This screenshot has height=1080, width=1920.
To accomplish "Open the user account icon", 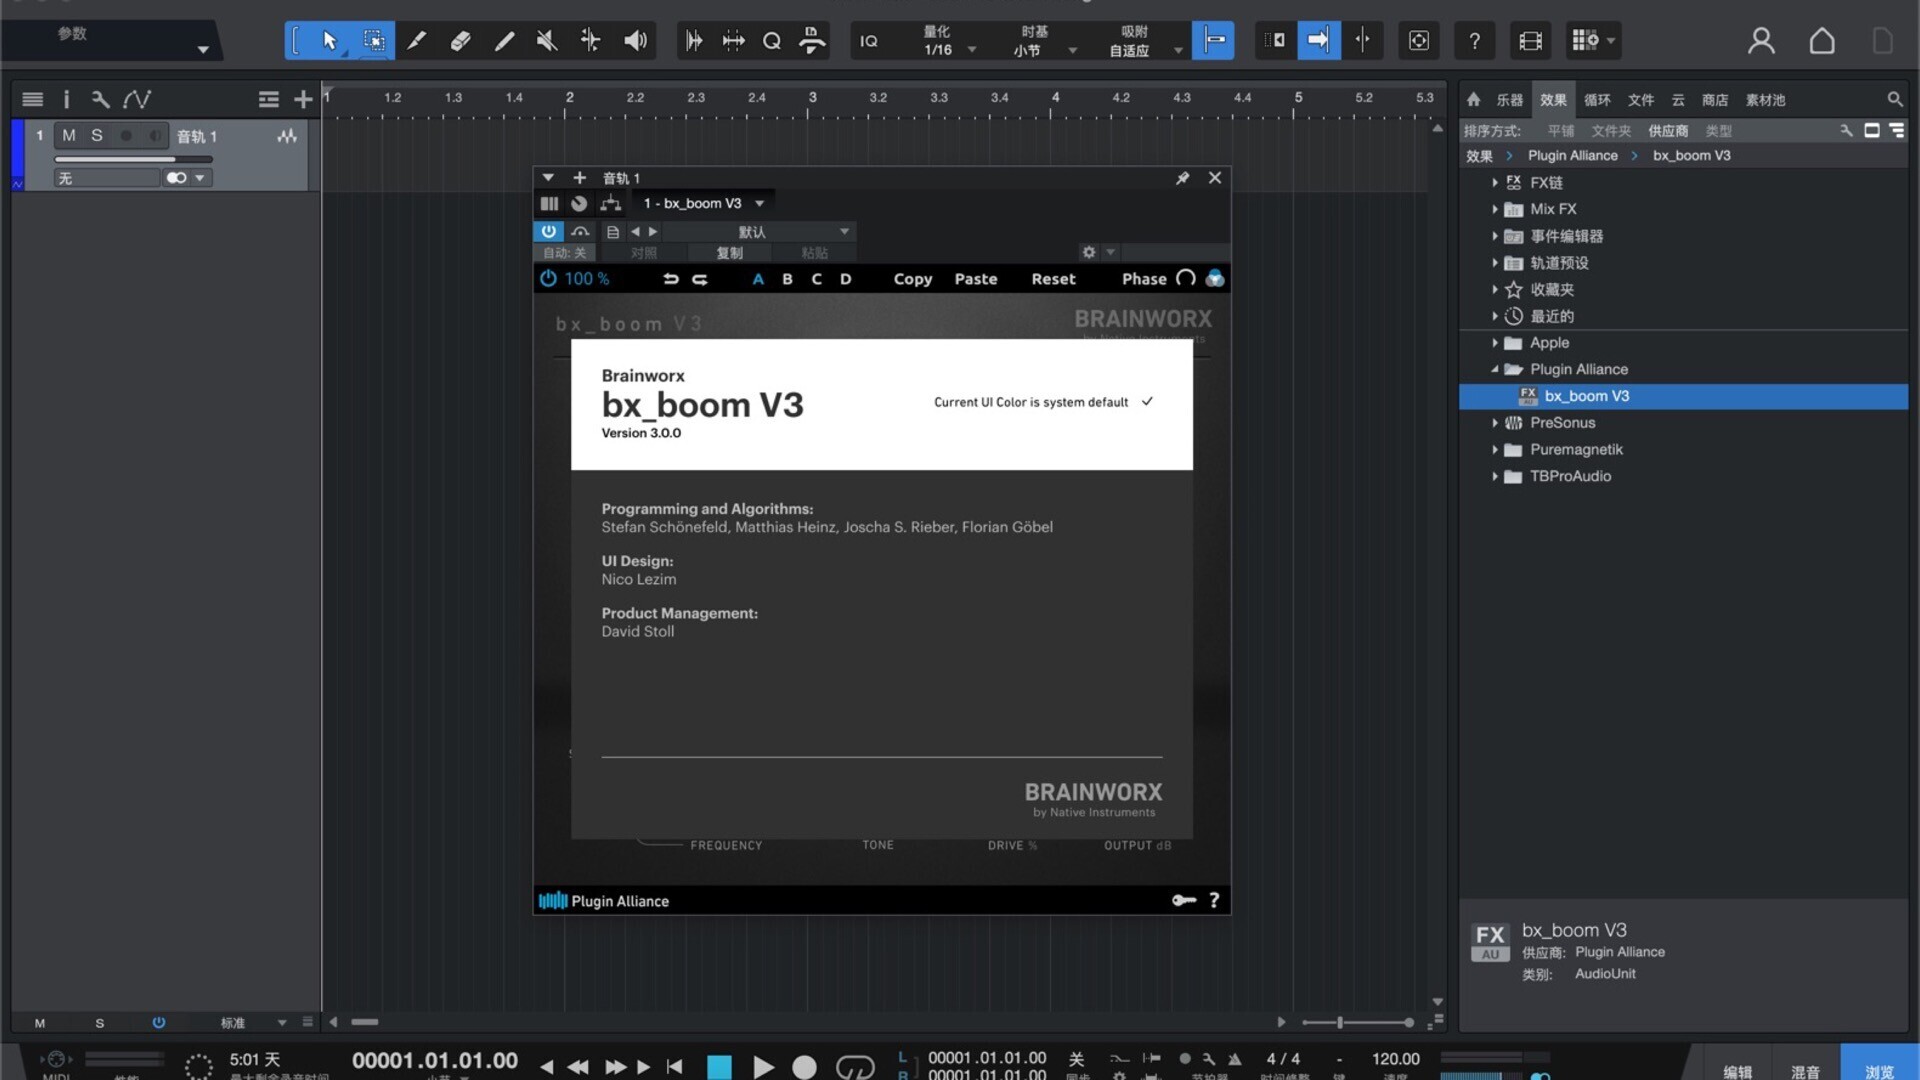I will click(1761, 41).
